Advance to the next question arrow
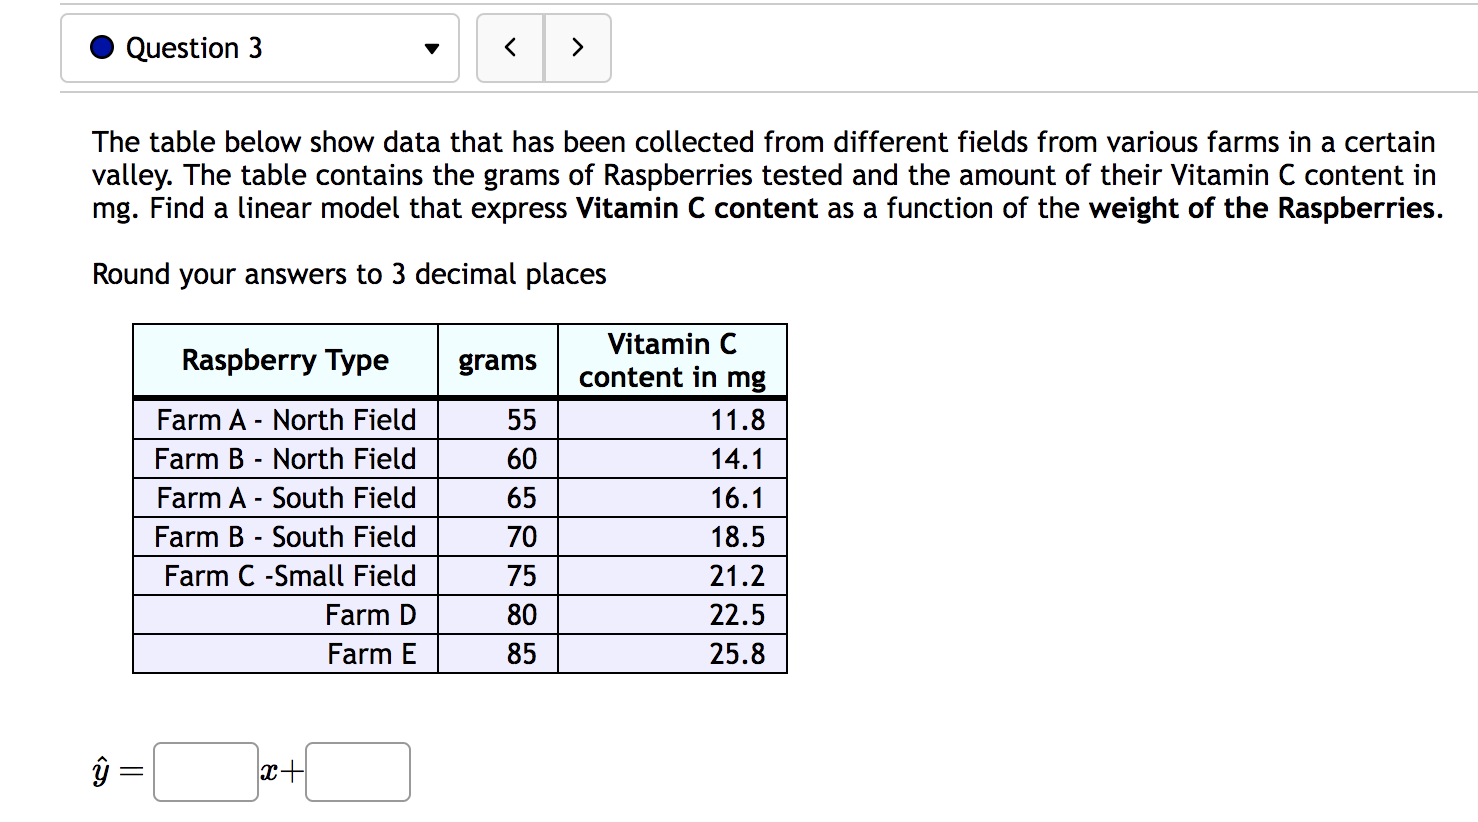1478x822 pixels. point(577,48)
